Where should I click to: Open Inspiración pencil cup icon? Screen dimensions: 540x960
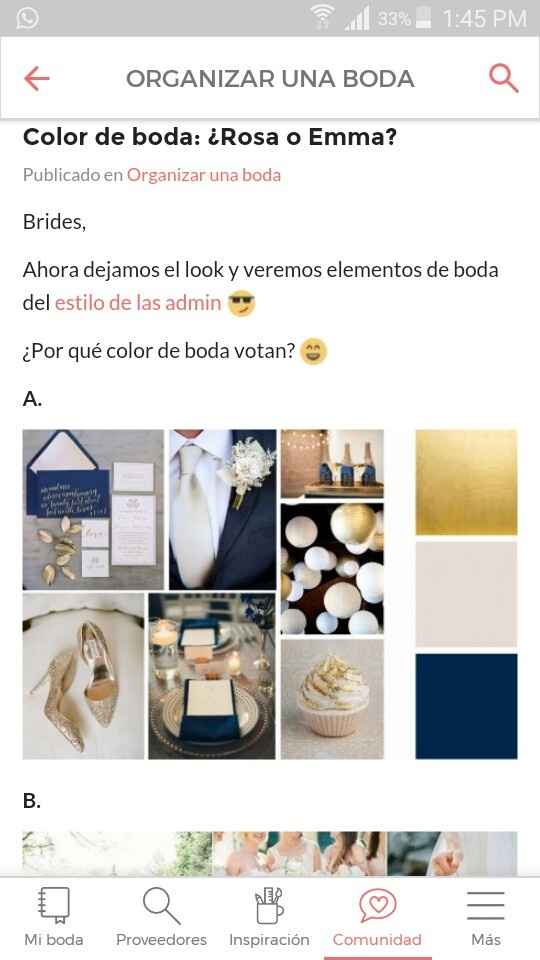[x=269, y=906]
